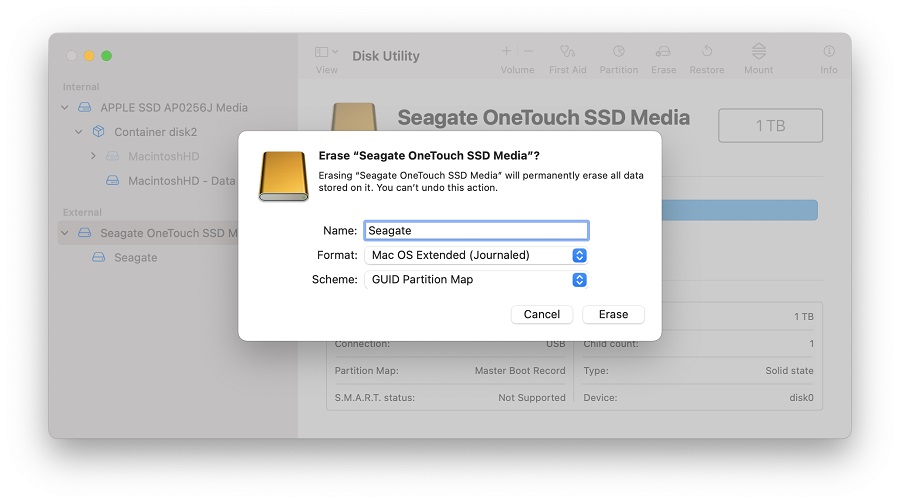Select the MacintoshHD volume in sidebar

pos(164,156)
